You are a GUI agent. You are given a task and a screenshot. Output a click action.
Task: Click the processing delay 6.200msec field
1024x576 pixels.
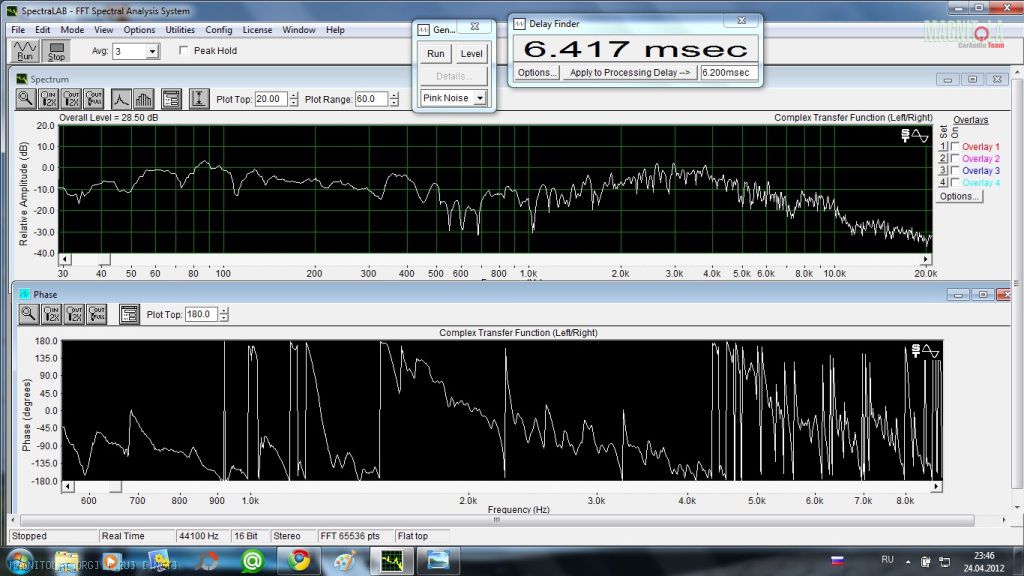(729, 72)
